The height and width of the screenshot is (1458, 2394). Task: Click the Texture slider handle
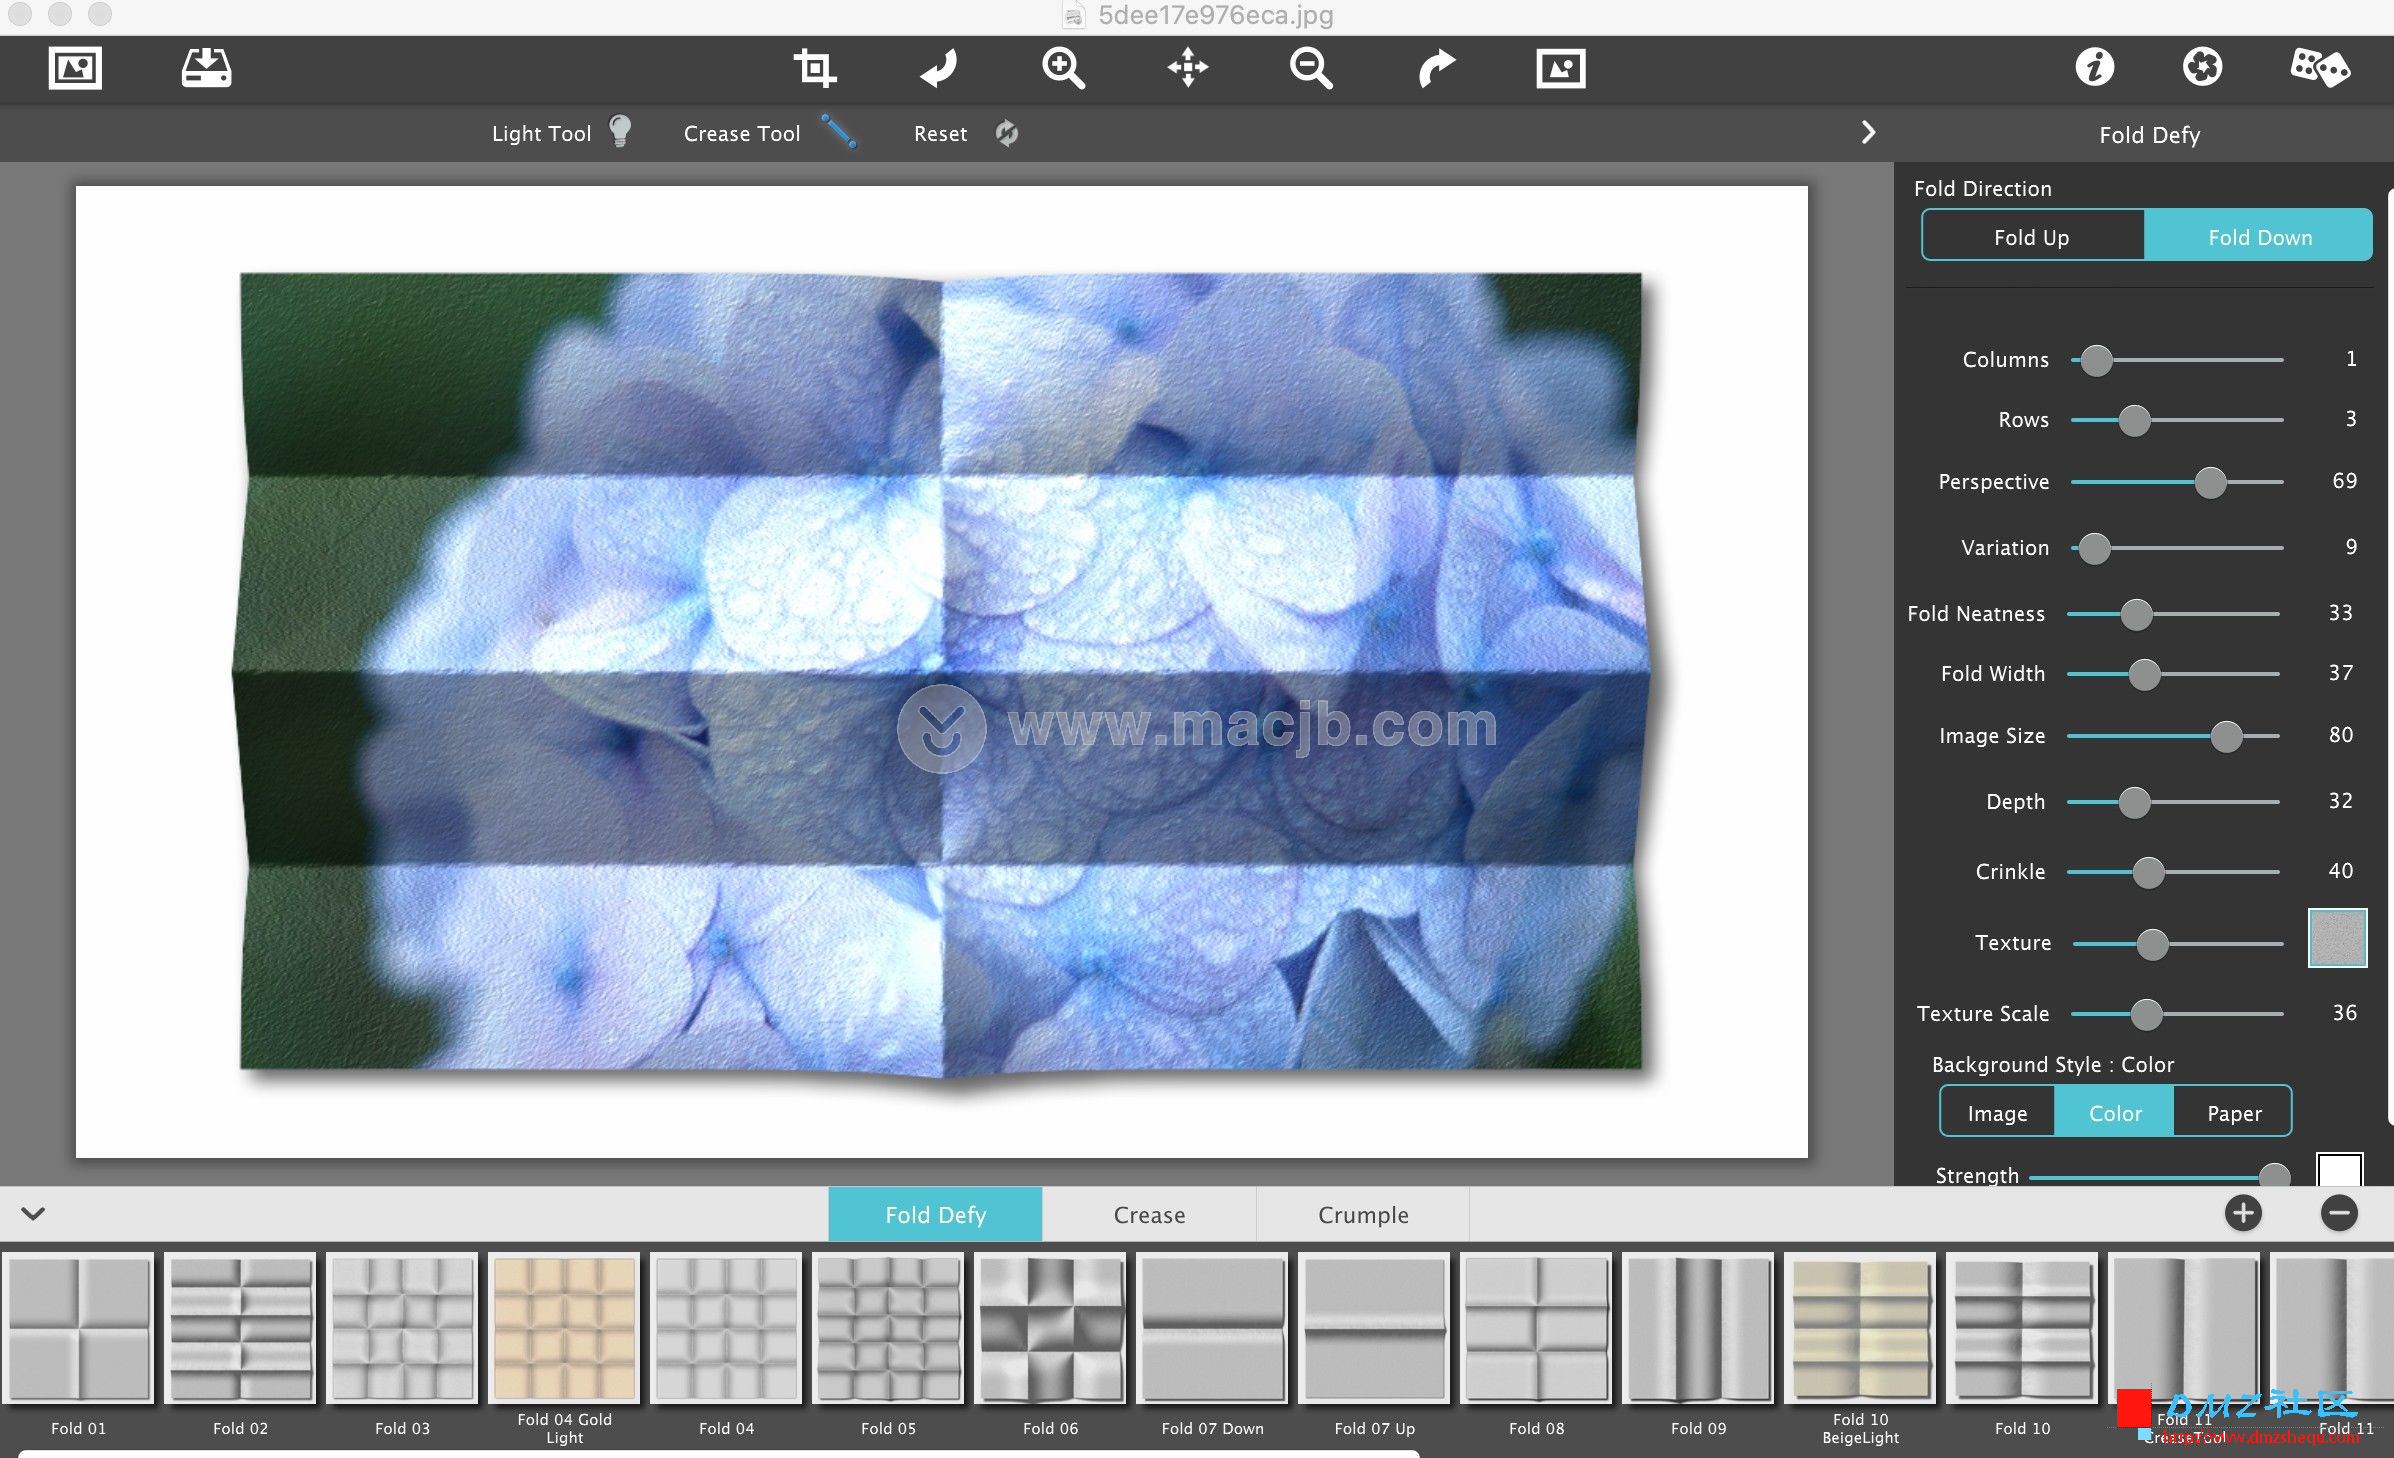(x=2152, y=944)
